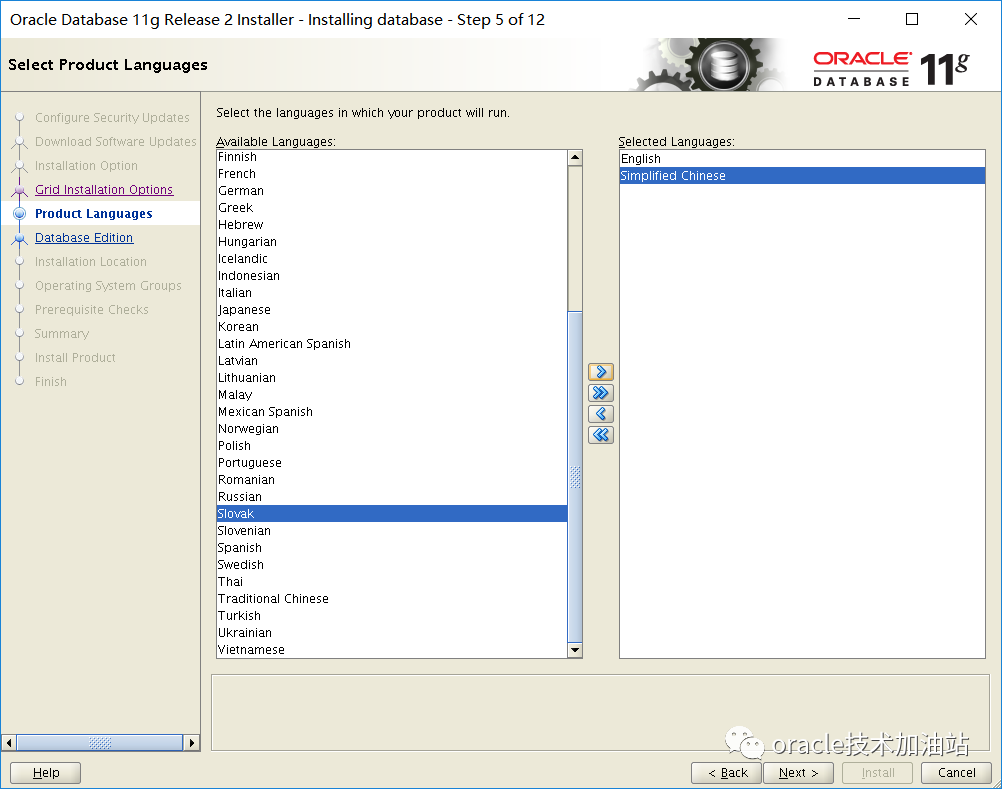Select Latin American Spanish language
The image size is (1002, 789).
coord(392,344)
